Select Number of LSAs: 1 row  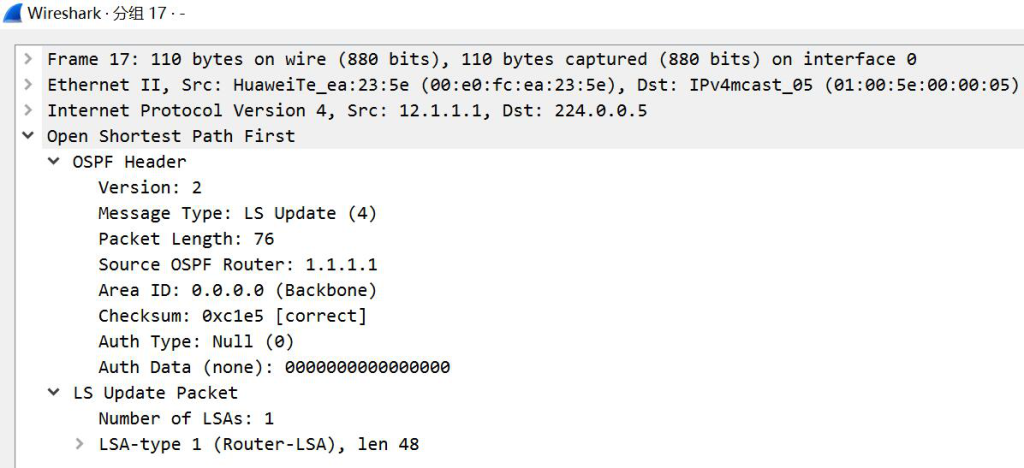[186, 418]
